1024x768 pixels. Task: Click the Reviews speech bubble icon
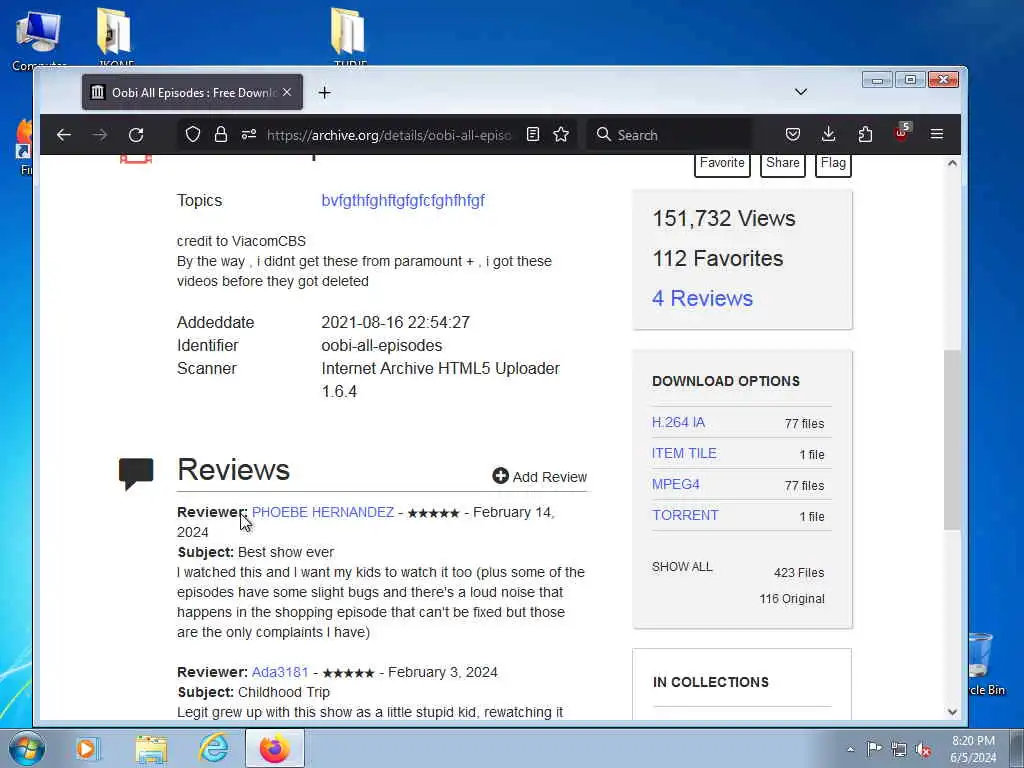[136, 473]
